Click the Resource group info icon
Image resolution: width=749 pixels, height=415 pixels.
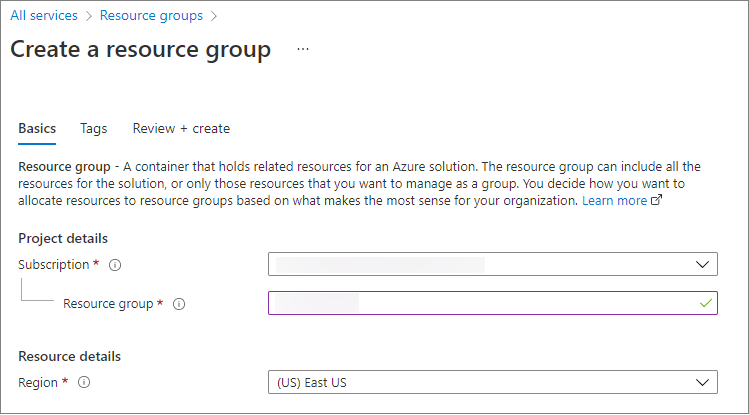pos(179,304)
